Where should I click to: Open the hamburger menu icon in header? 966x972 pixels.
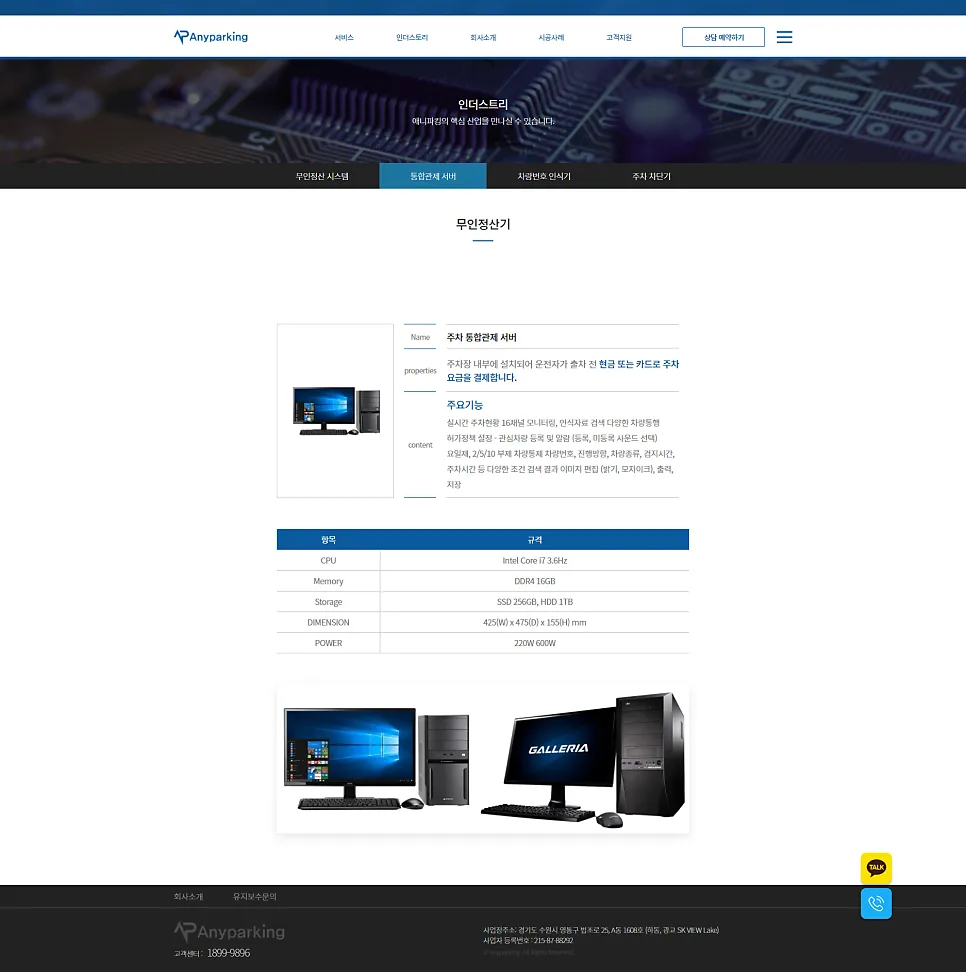click(x=784, y=37)
